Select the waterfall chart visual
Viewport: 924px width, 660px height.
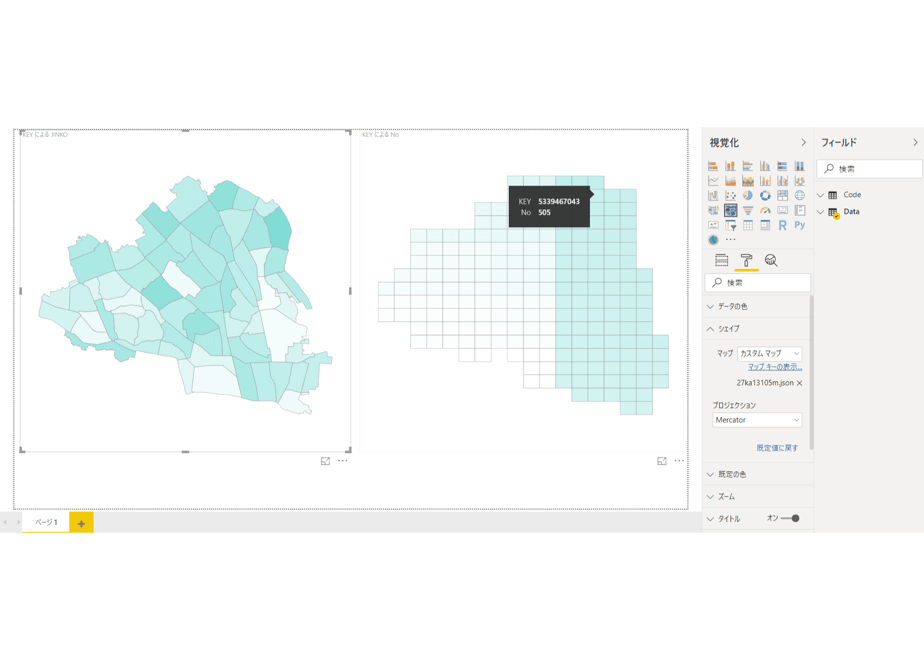coord(713,195)
